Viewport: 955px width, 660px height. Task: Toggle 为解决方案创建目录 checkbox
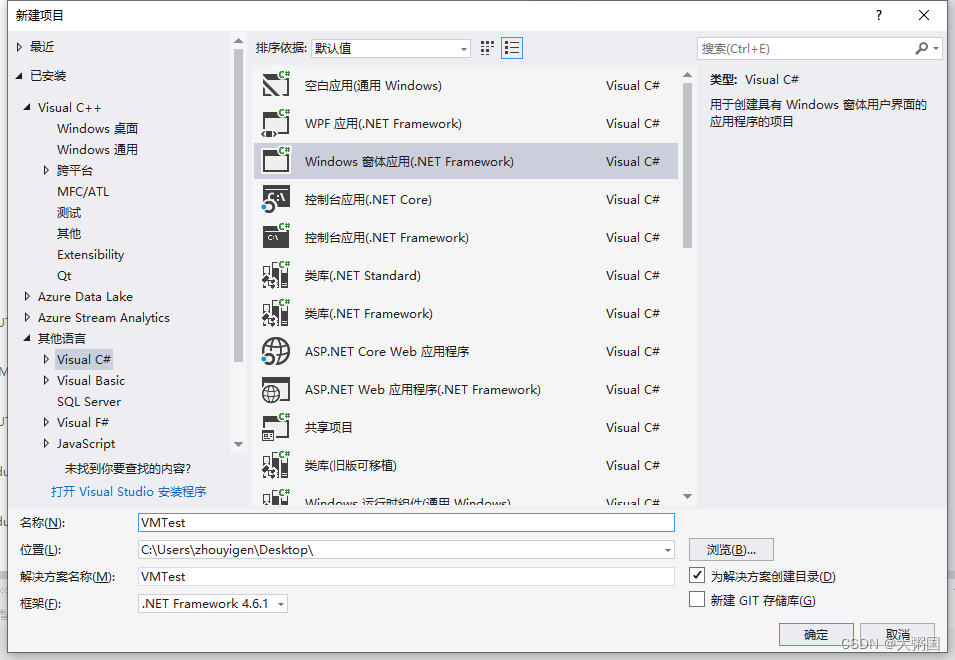(x=697, y=575)
